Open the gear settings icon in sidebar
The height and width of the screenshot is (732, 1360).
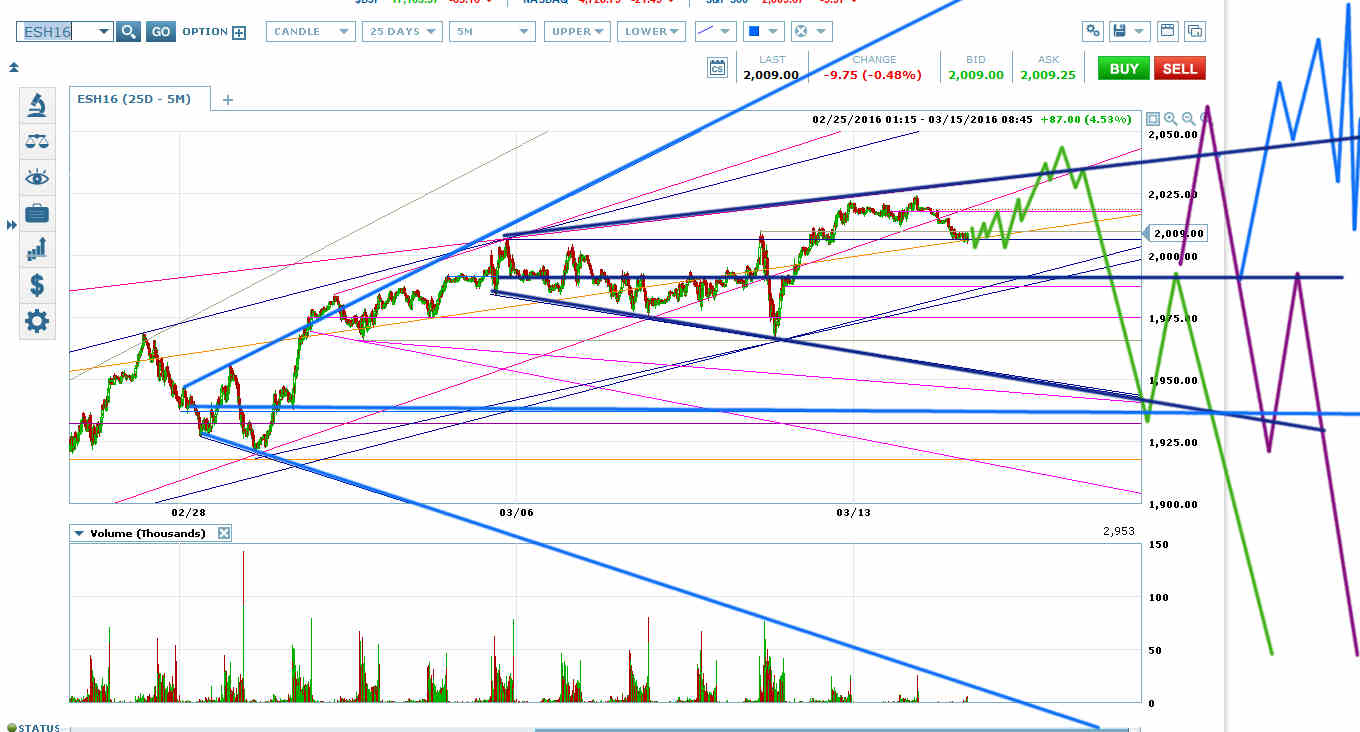[x=37, y=321]
